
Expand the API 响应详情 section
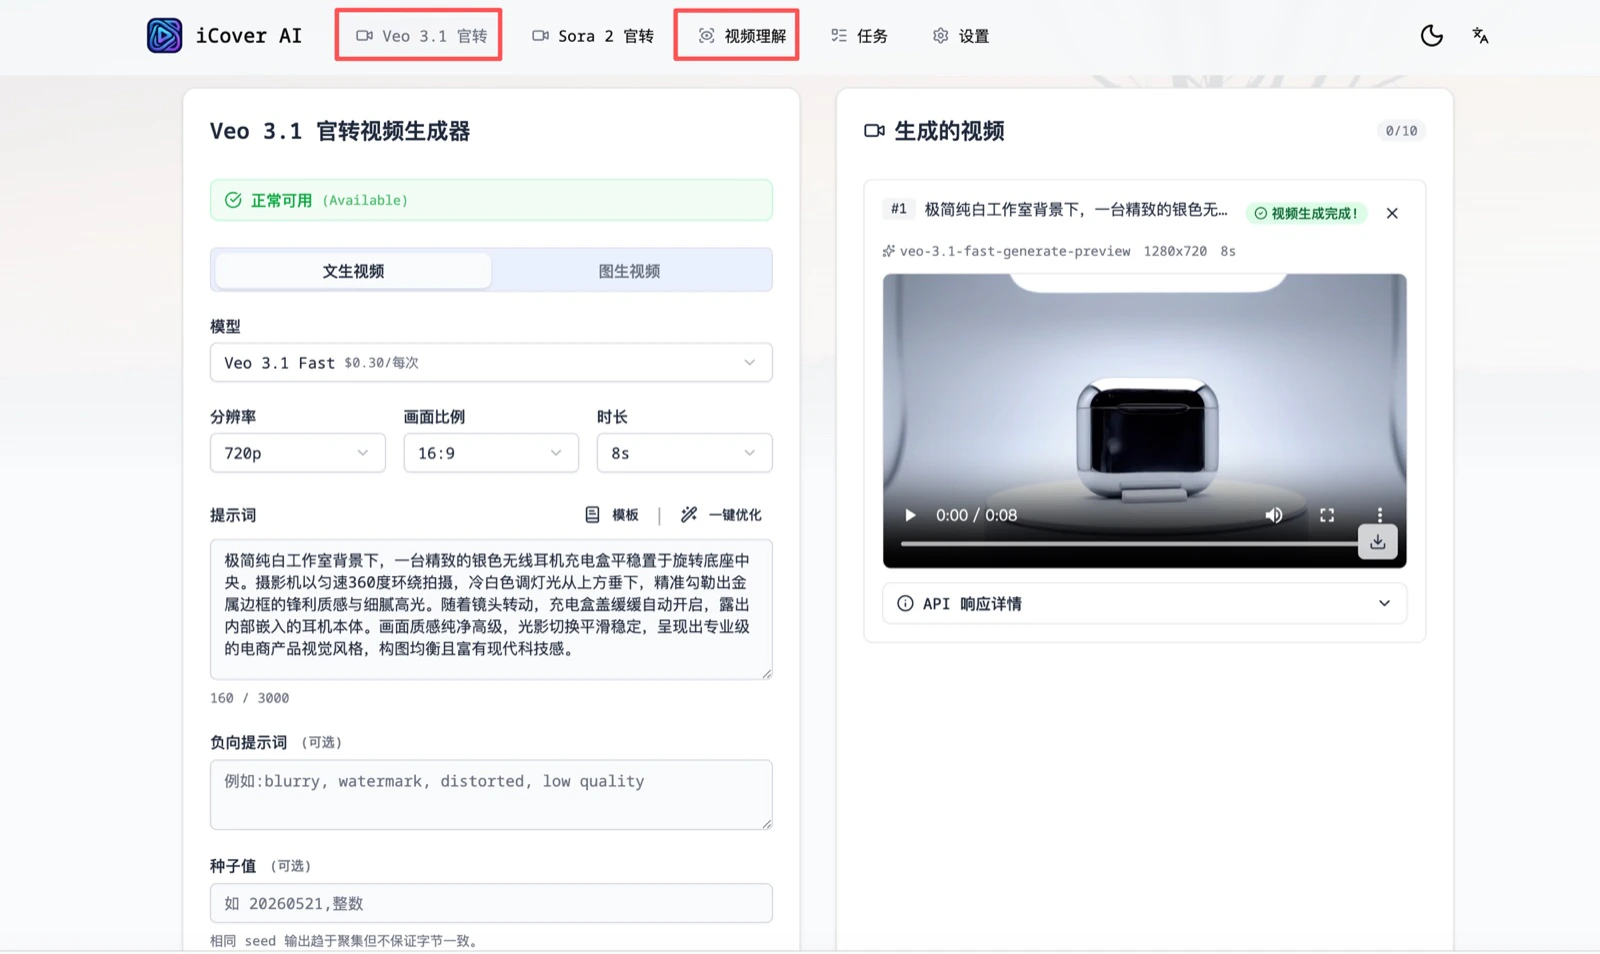(x=1144, y=603)
